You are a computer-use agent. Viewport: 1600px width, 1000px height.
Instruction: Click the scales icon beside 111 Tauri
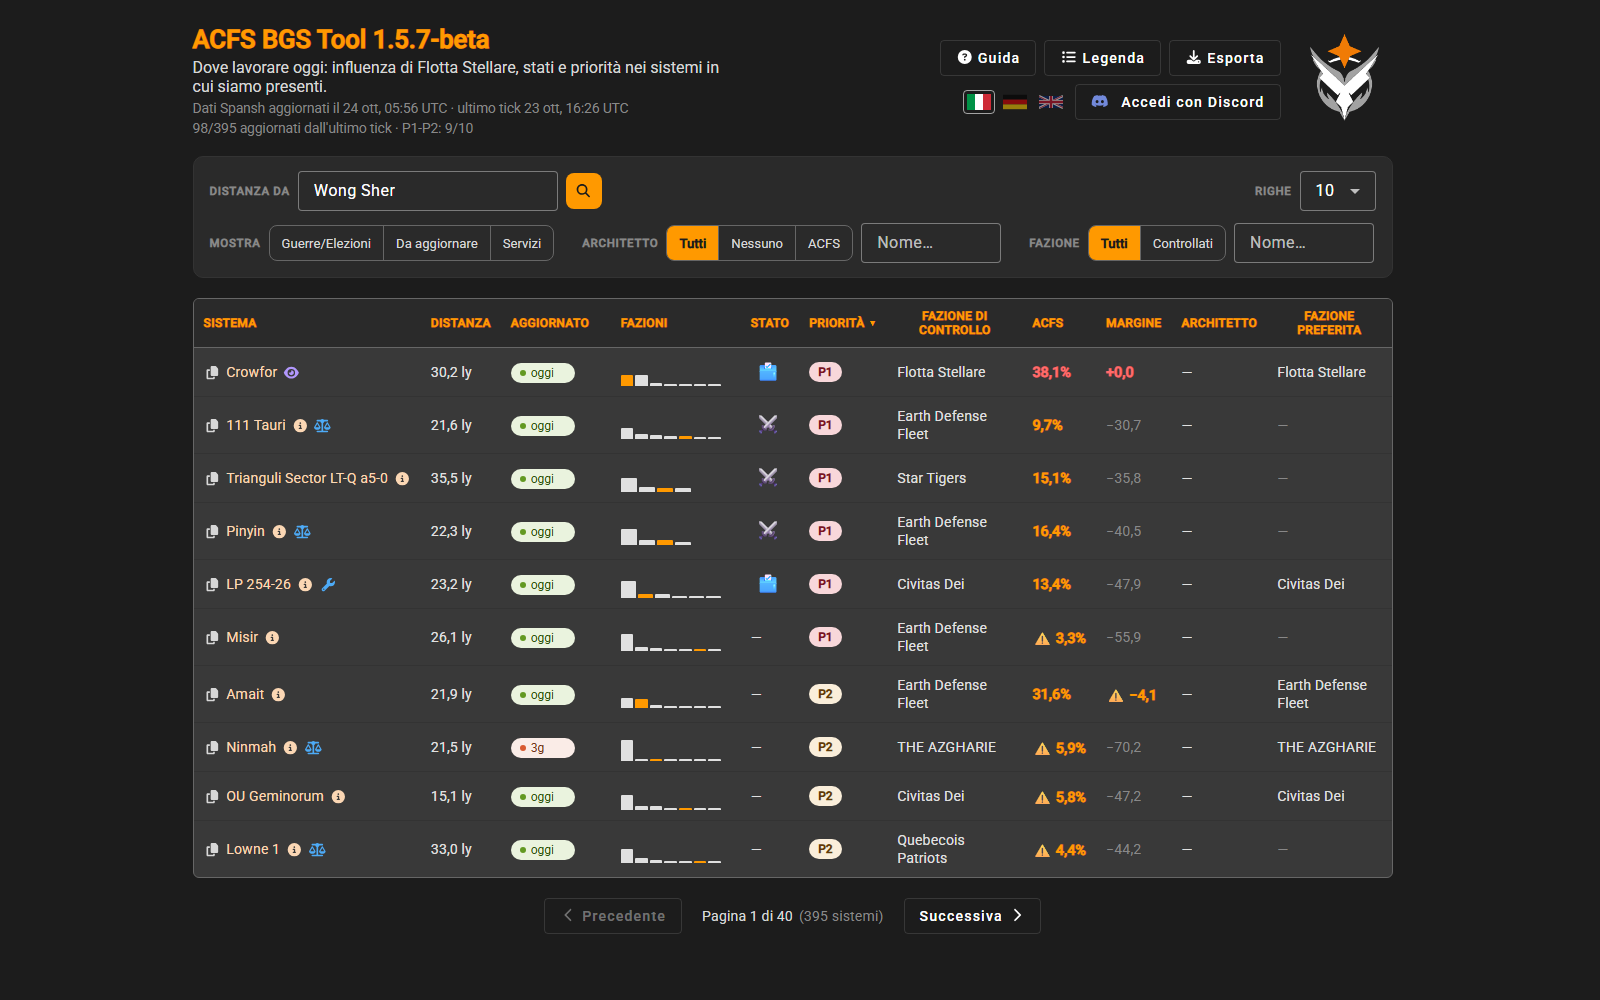pyautogui.click(x=322, y=426)
